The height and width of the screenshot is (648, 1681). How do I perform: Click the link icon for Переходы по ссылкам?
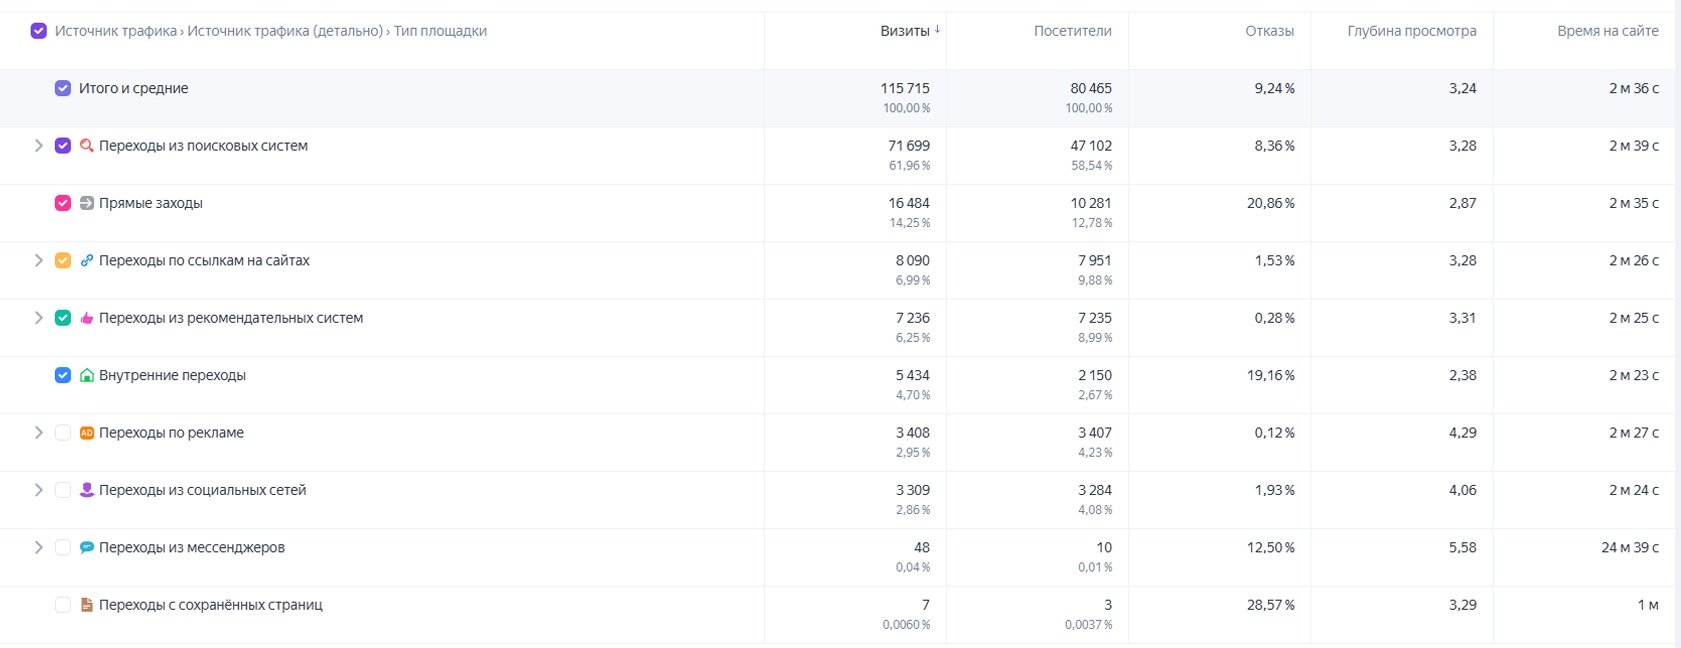[x=87, y=261]
